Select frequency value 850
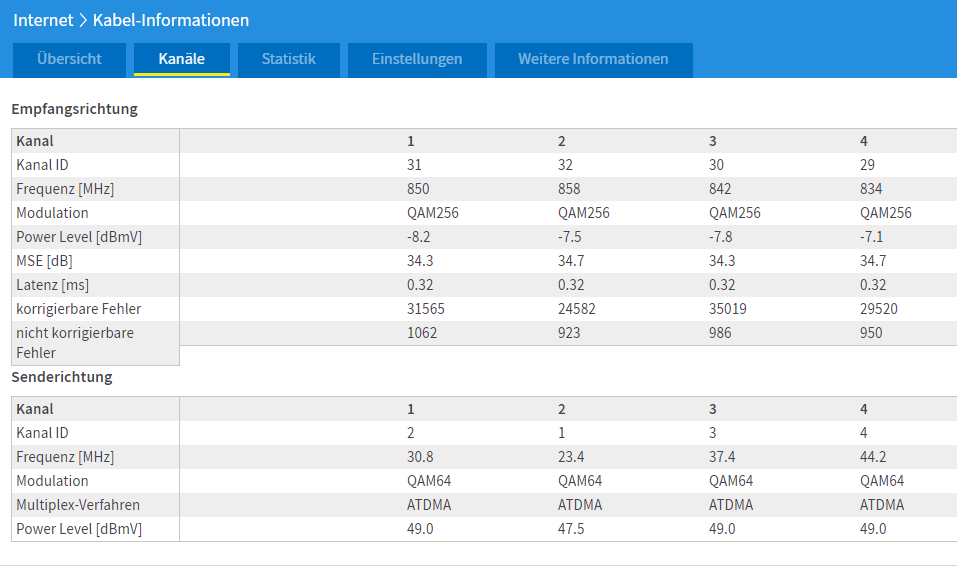Image resolution: width=957 pixels, height=570 pixels. click(x=418, y=189)
